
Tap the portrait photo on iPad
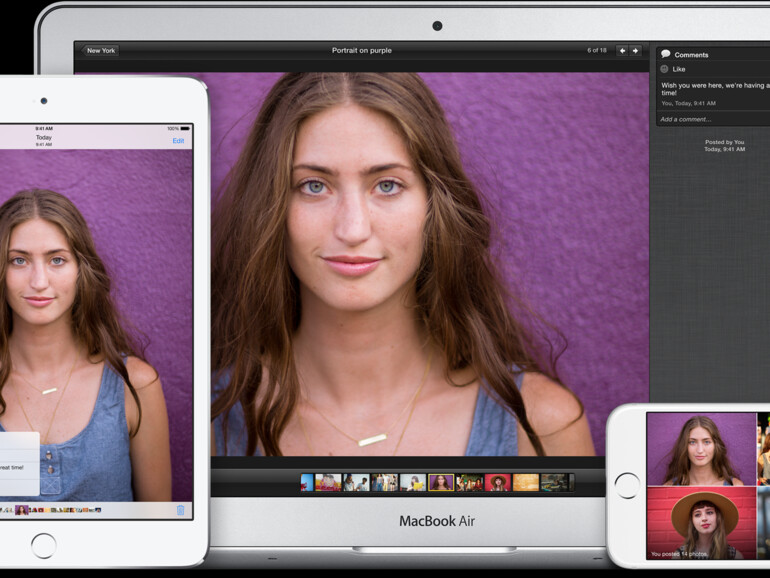point(96,325)
